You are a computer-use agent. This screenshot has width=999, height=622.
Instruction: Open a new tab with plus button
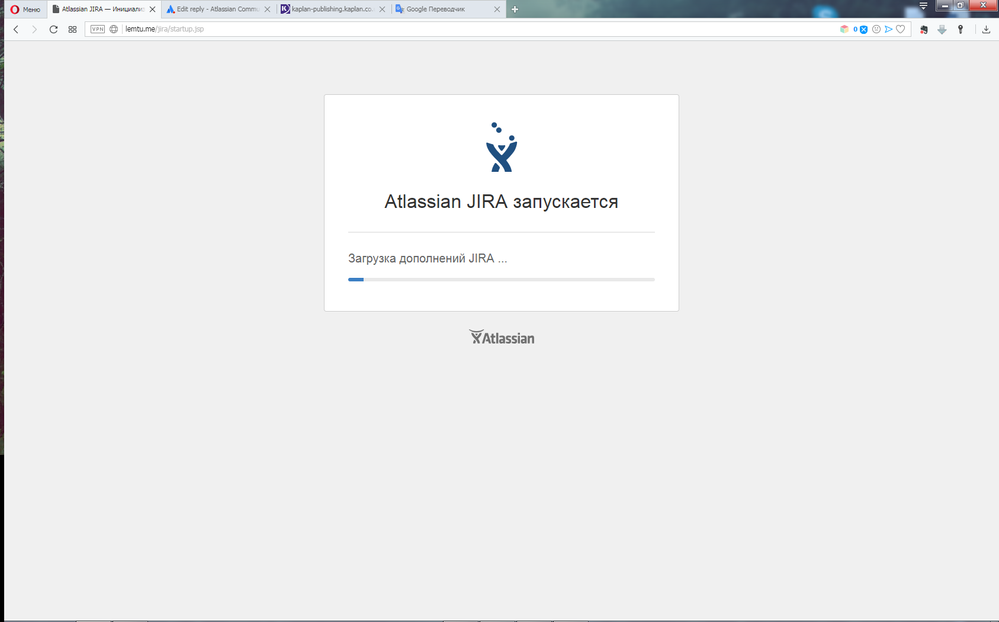click(x=515, y=10)
